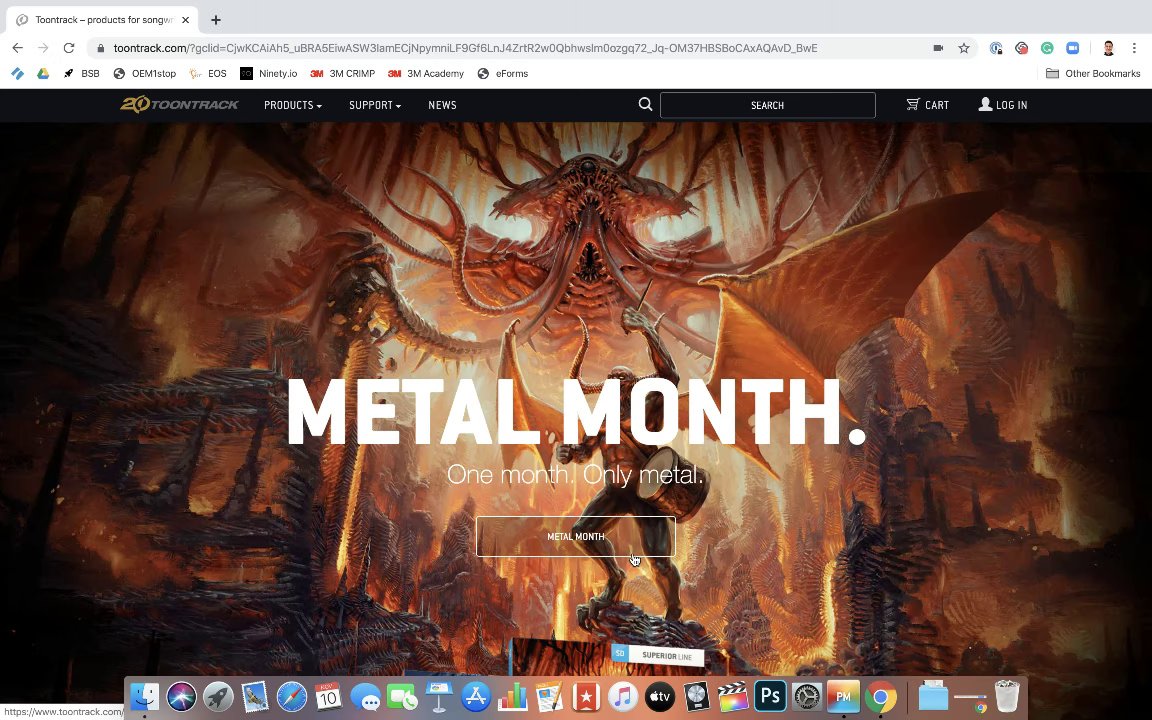The height and width of the screenshot is (720, 1152).
Task: Open the 3M Academy bookmark
Action: pos(426,73)
